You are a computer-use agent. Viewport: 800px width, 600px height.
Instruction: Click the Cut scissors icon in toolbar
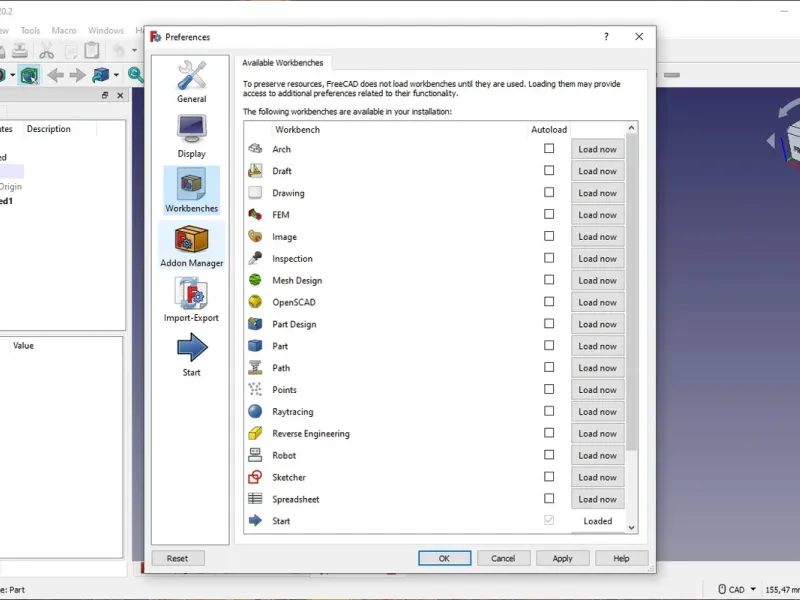pos(46,51)
